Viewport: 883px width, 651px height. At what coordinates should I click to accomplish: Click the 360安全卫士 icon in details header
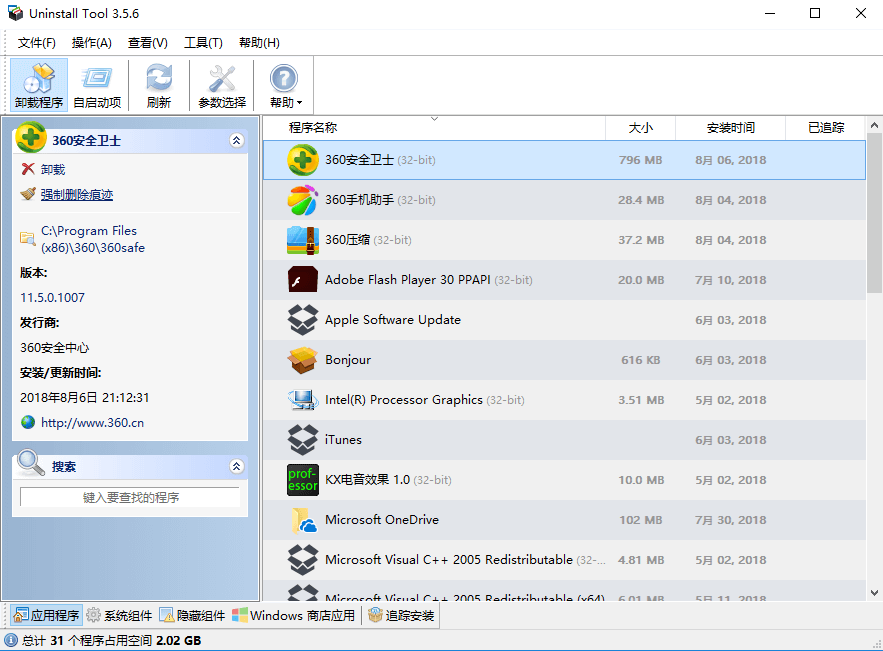coord(31,137)
